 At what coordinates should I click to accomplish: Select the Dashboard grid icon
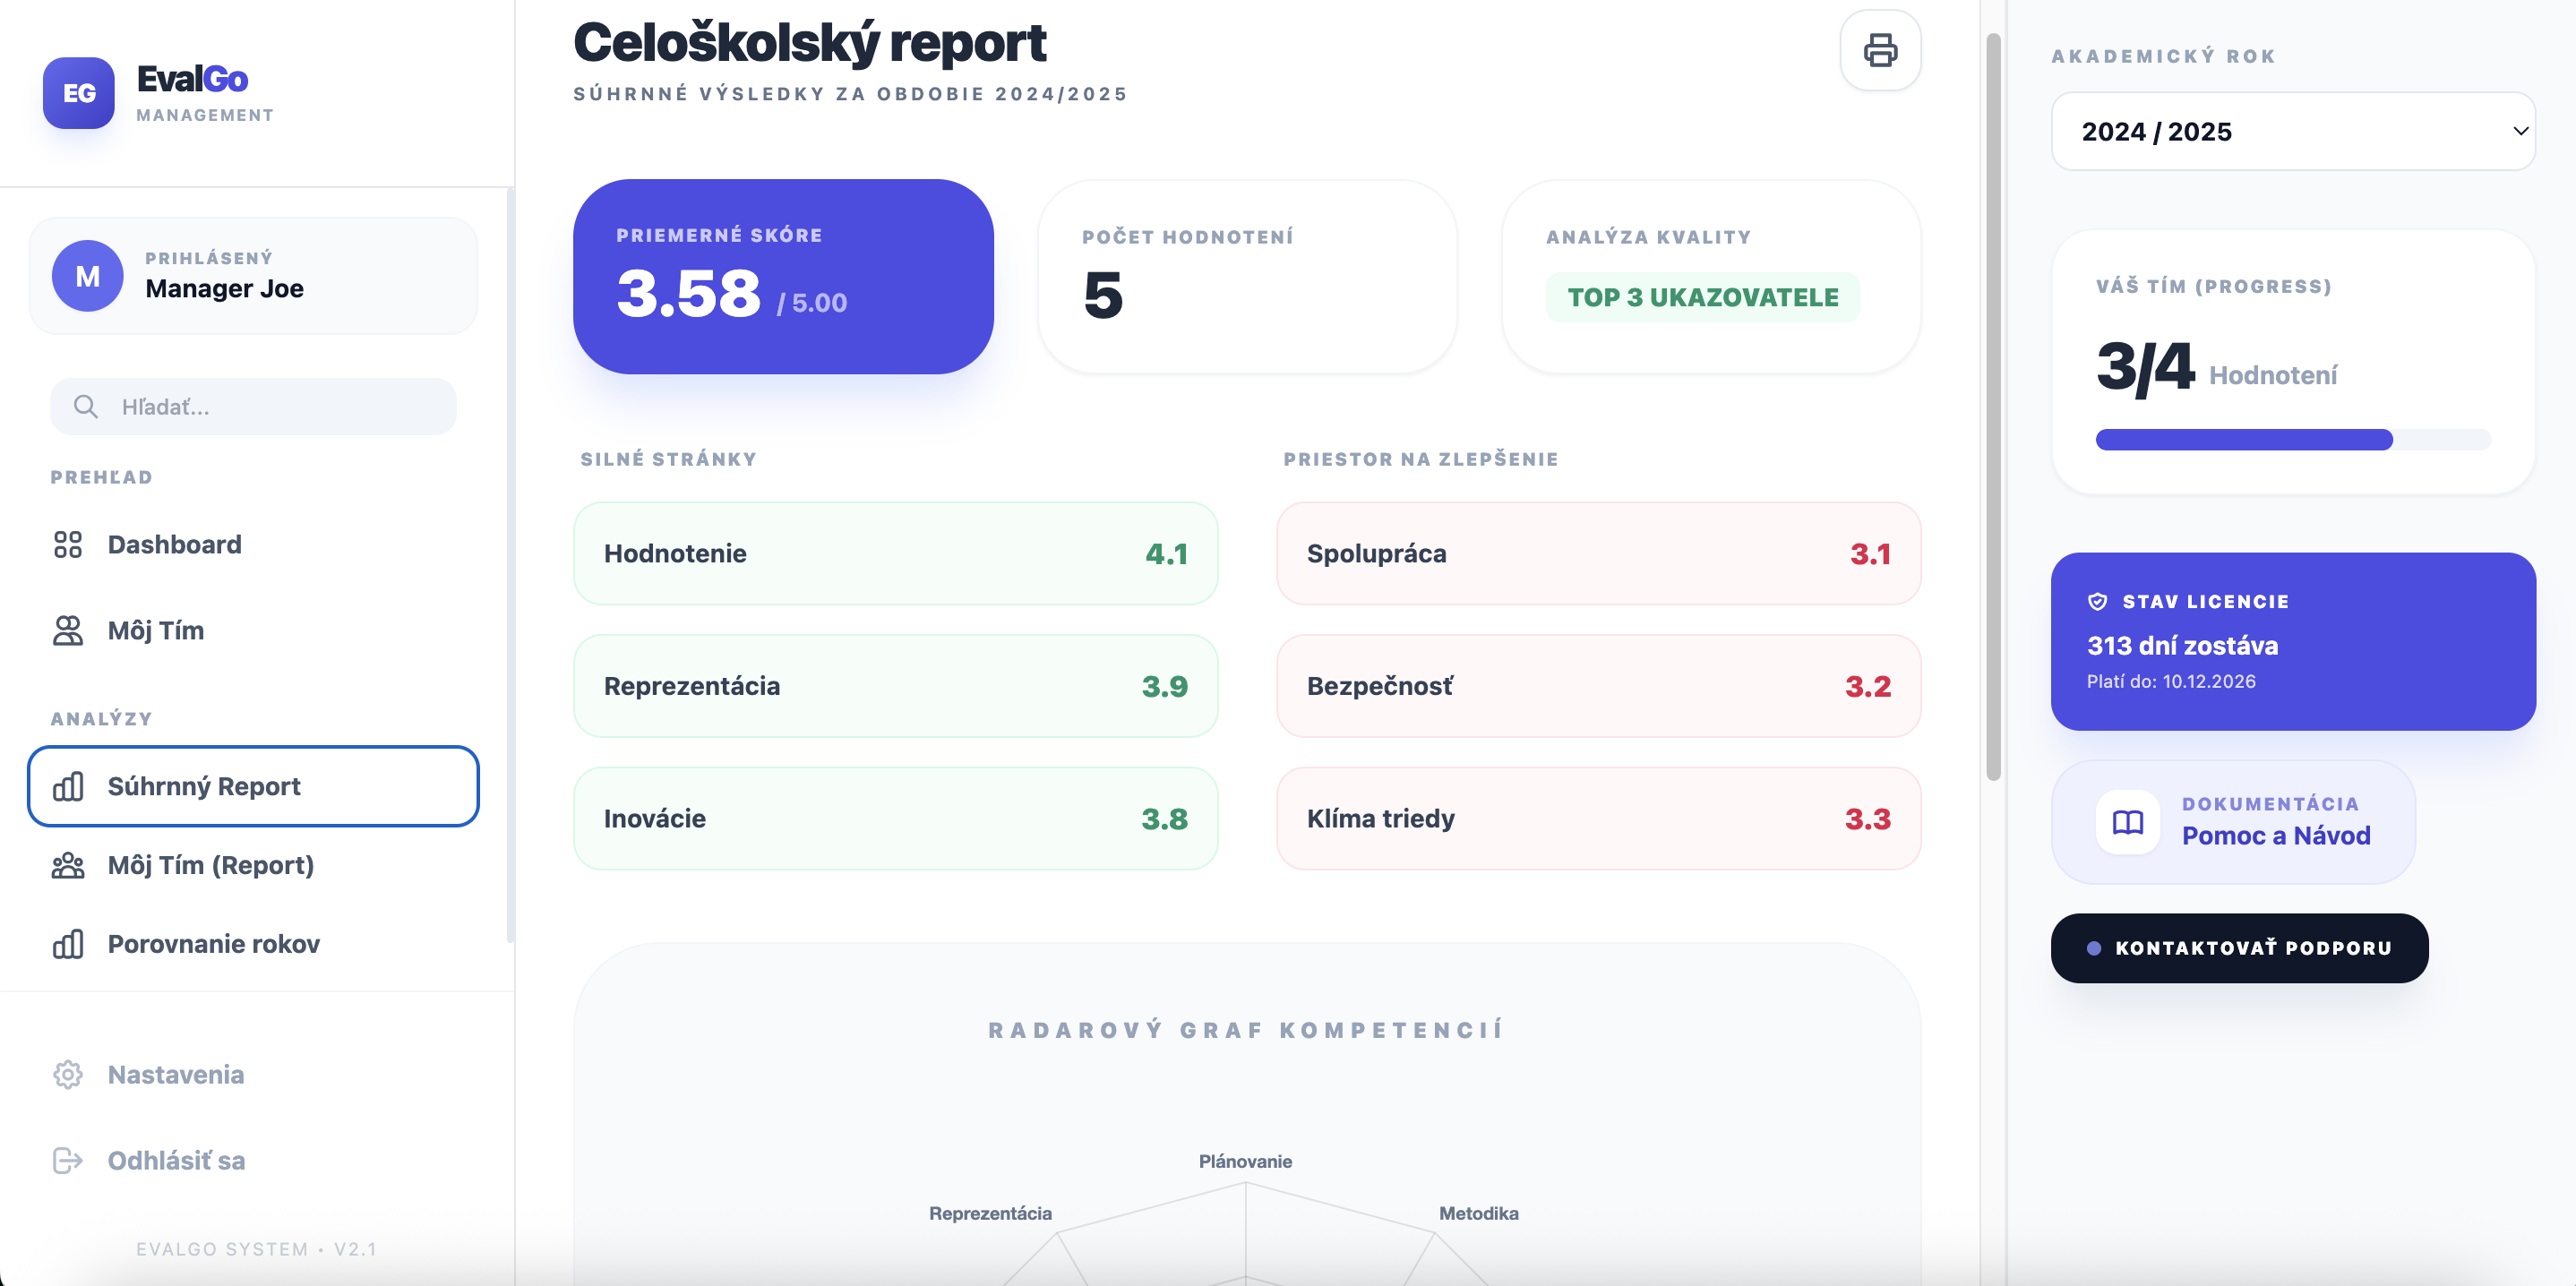[68, 544]
